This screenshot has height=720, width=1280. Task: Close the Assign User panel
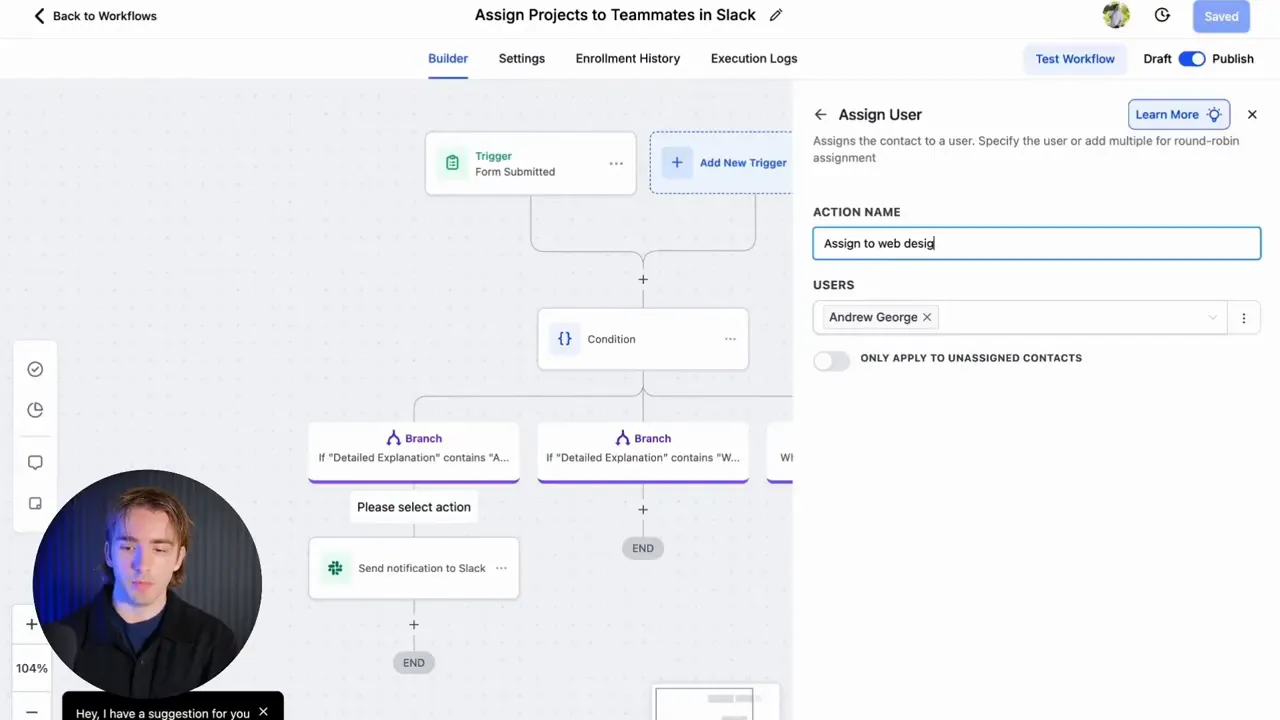(x=1252, y=115)
